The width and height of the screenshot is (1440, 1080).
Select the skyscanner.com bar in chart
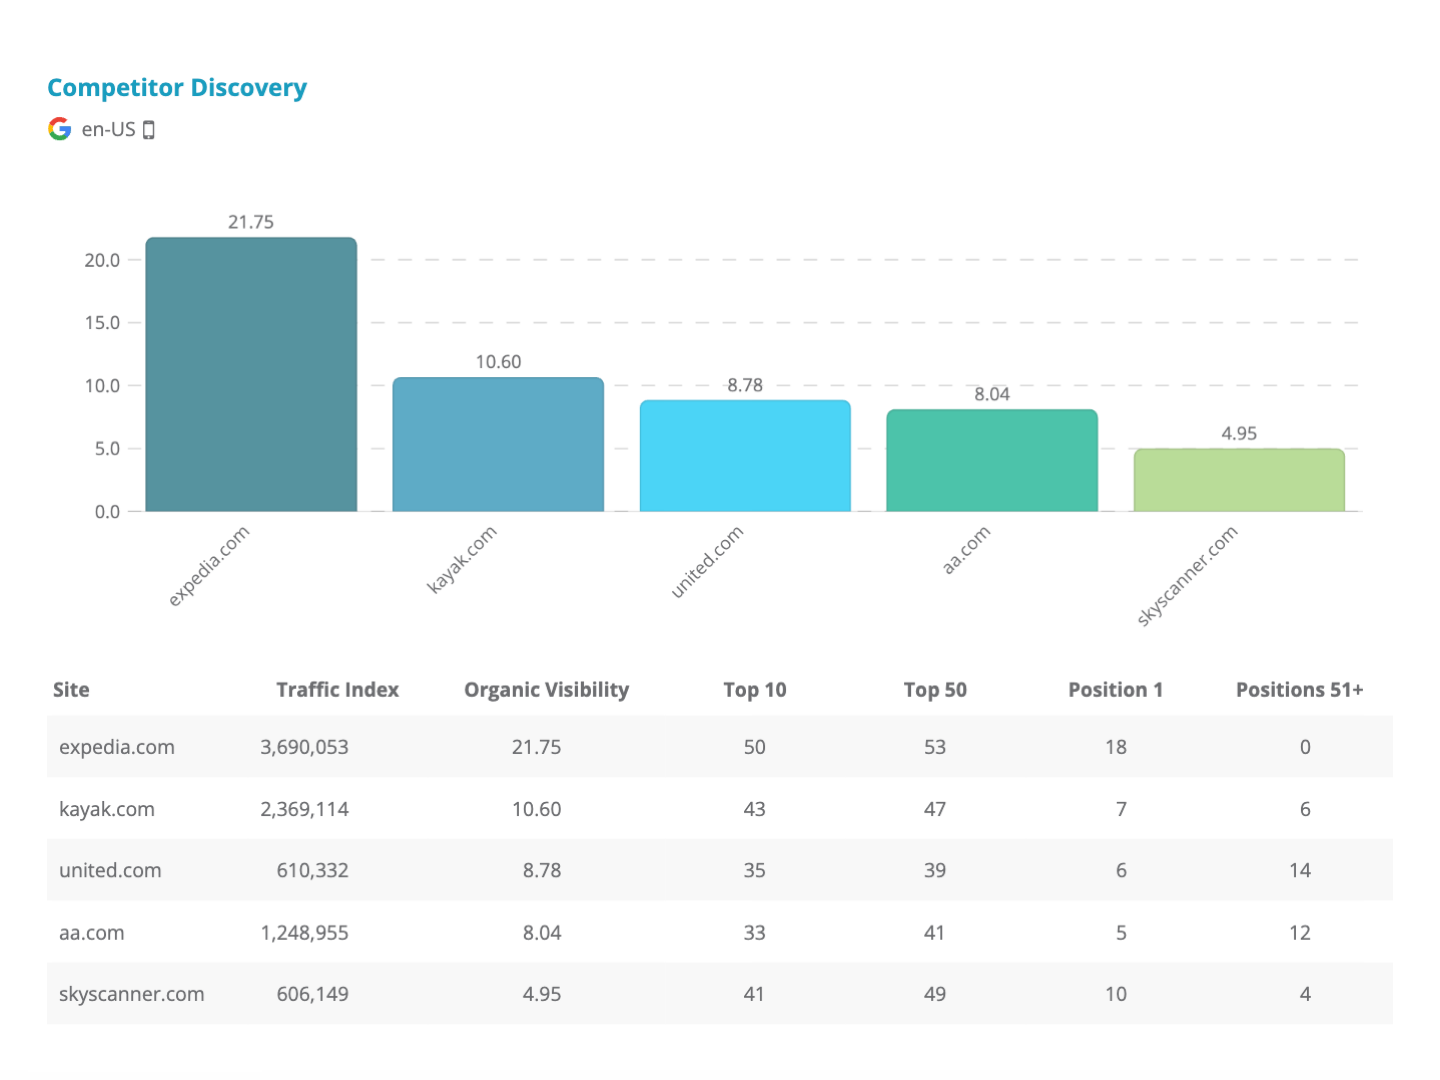pyautogui.click(x=1239, y=480)
